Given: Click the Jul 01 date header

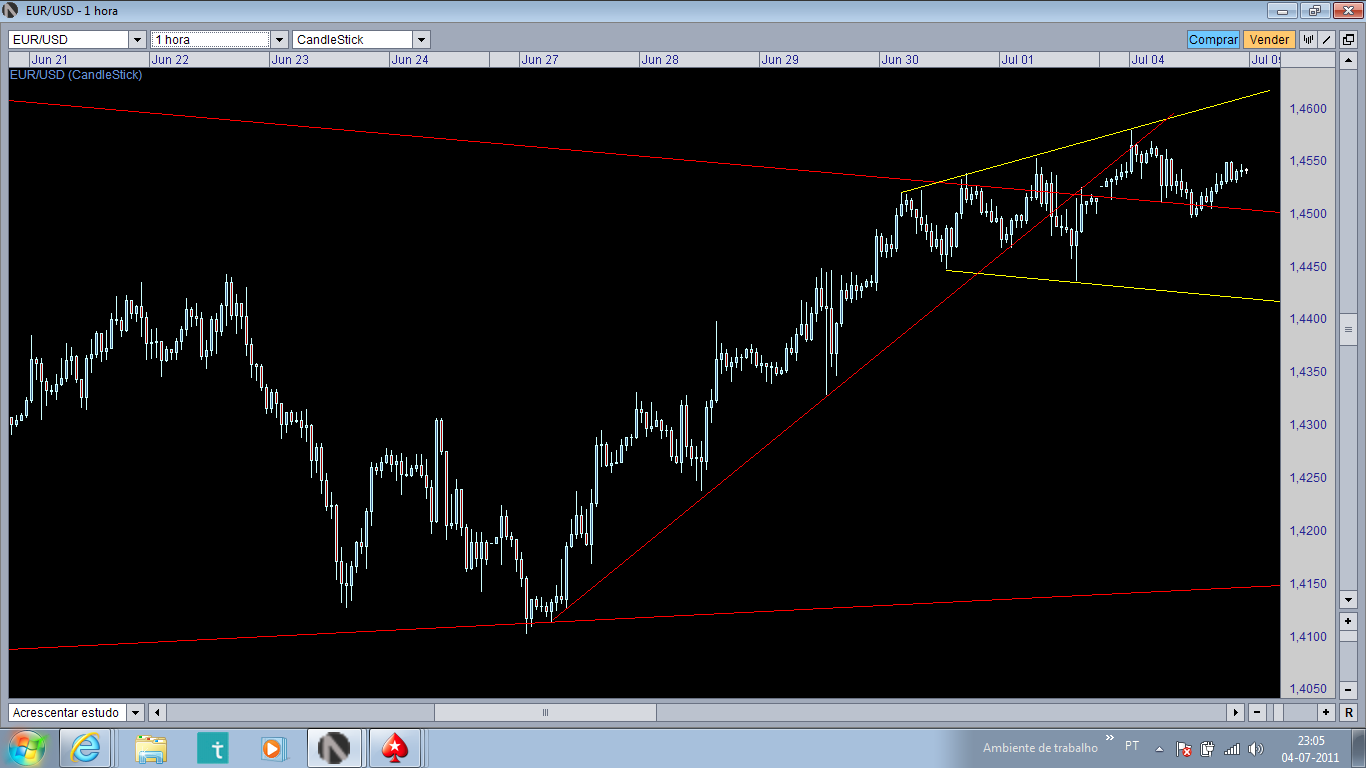Looking at the screenshot, I should tap(1017, 59).
